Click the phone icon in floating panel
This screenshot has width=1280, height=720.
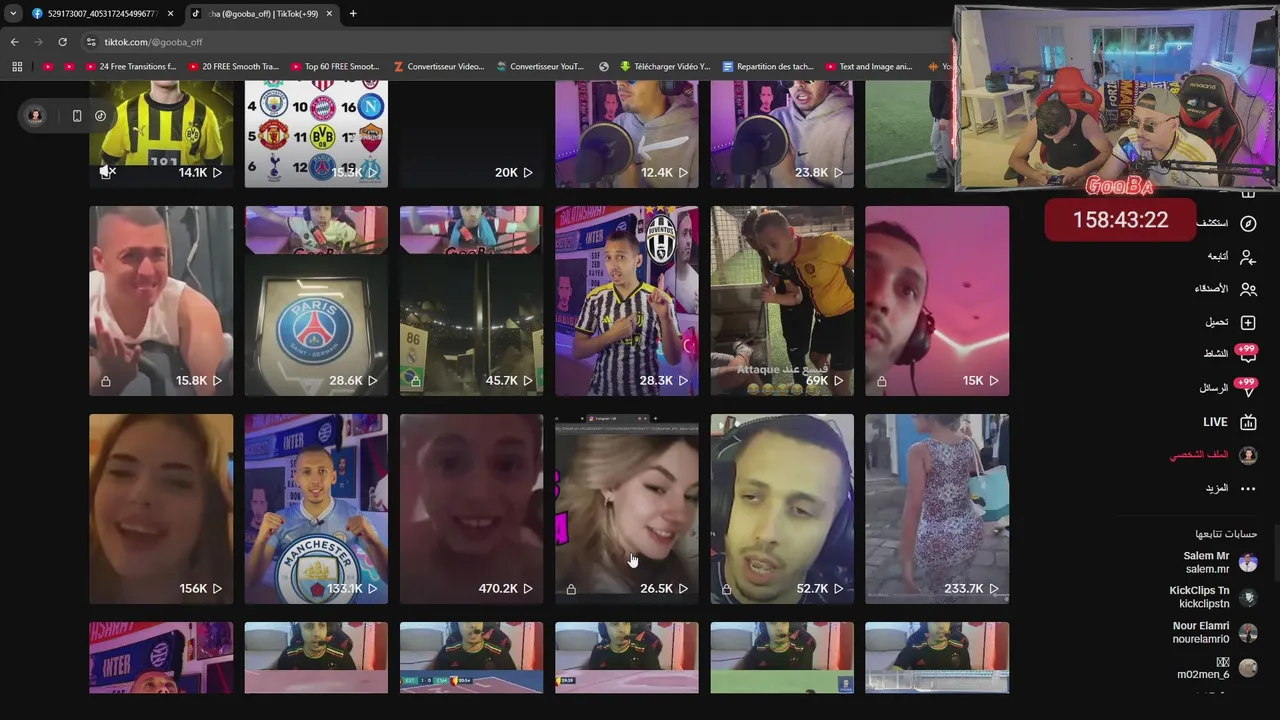(77, 116)
